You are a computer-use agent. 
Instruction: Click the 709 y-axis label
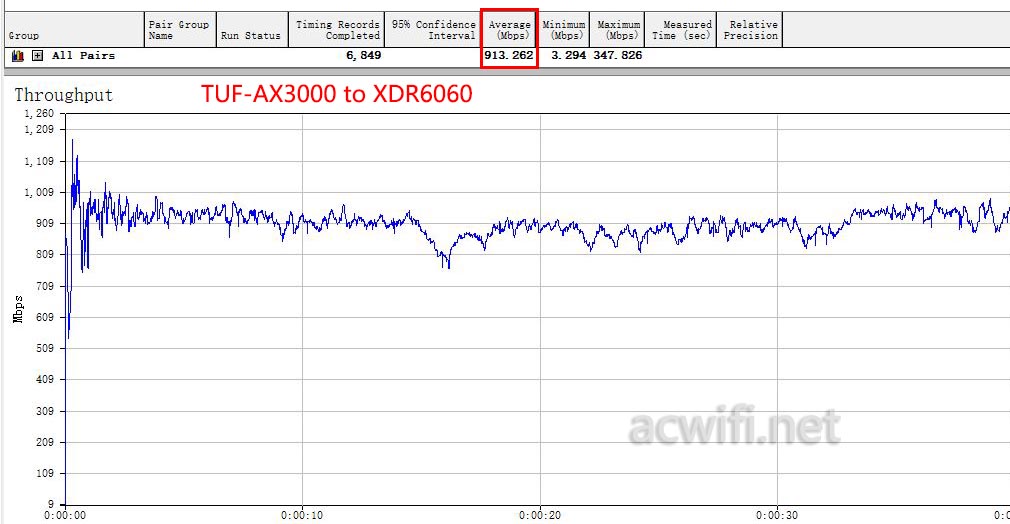44,286
